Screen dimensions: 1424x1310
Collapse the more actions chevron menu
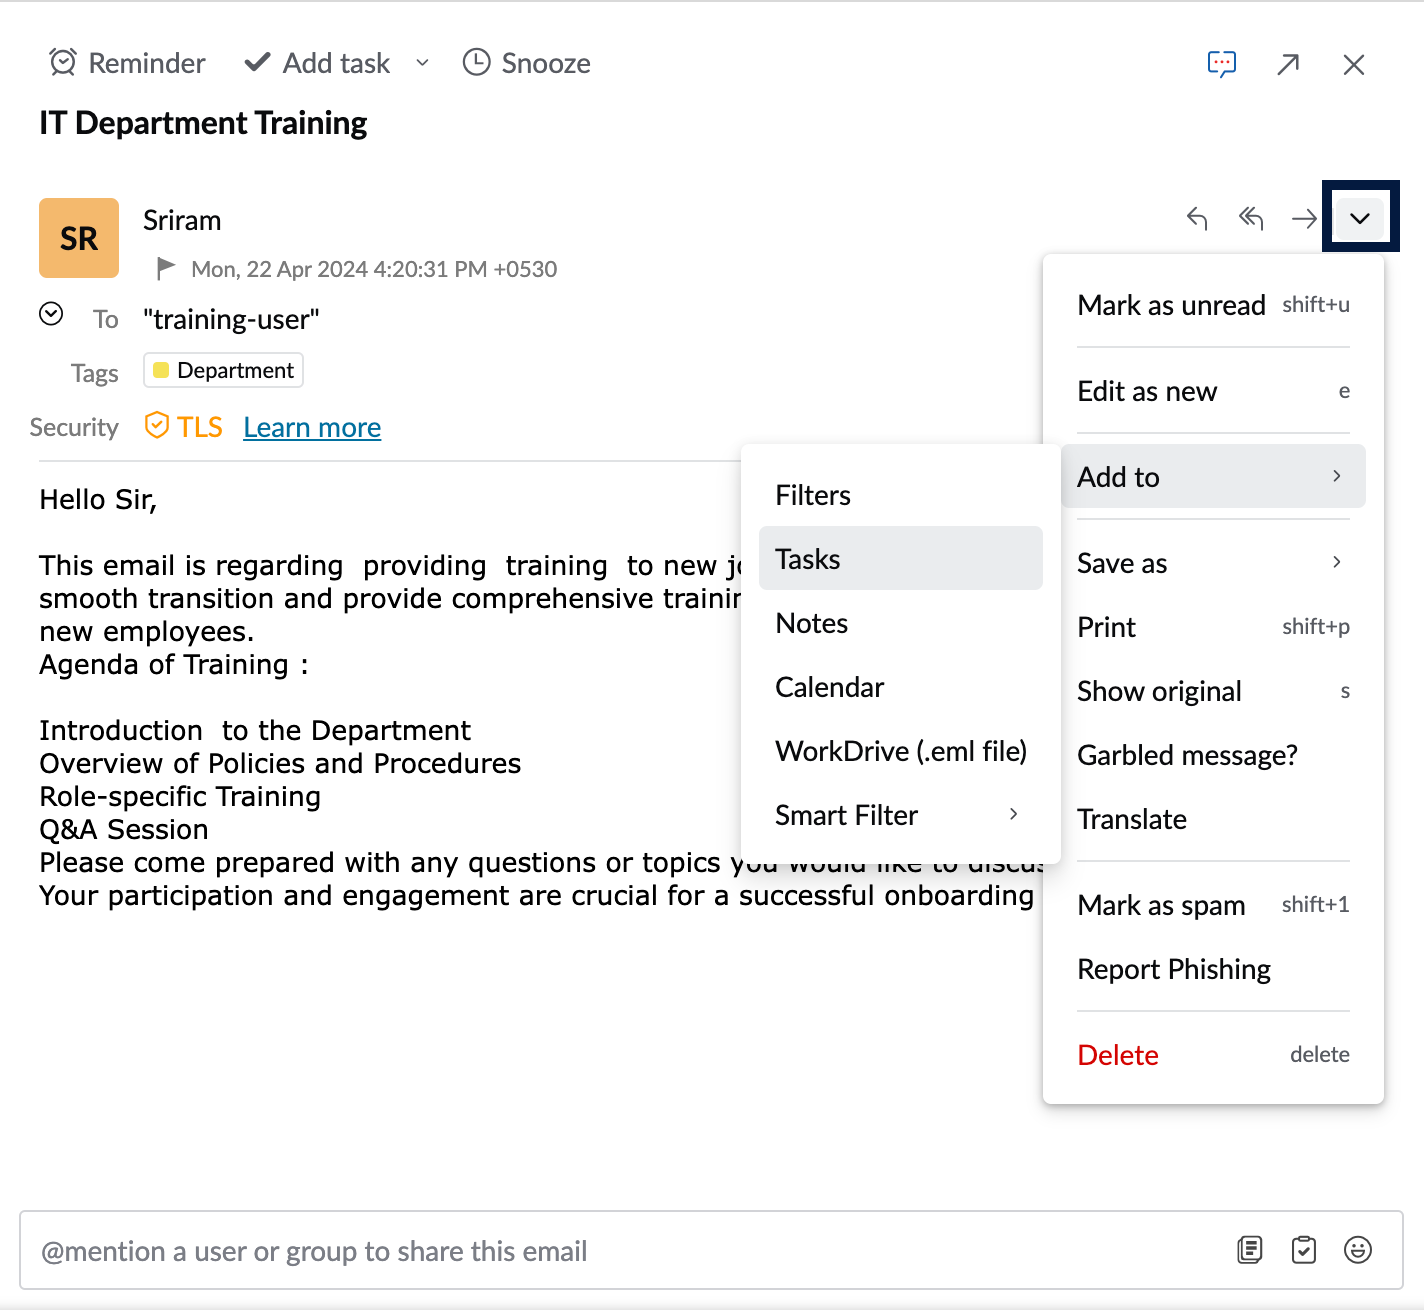(x=1360, y=218)
